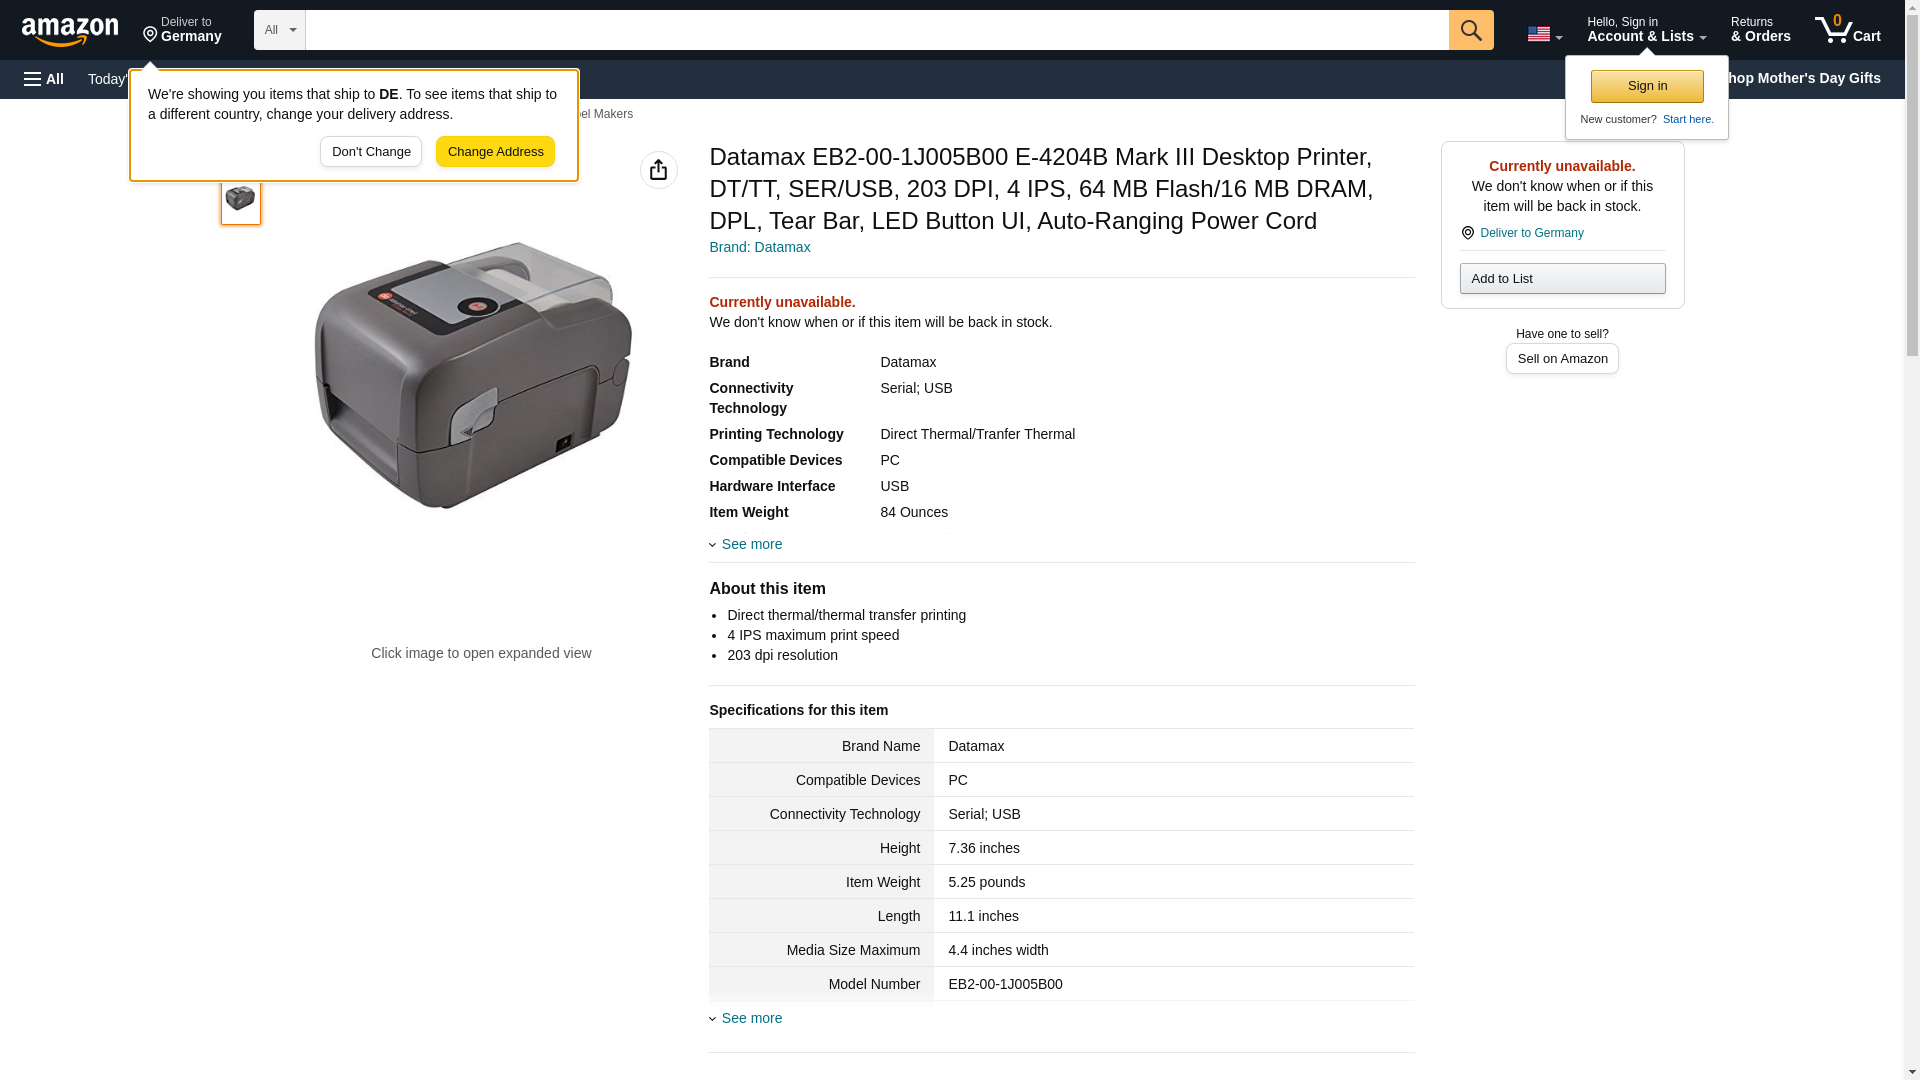Click Add to List button
This screenshot has width=1920, height=1080.
click(1561, 278)
